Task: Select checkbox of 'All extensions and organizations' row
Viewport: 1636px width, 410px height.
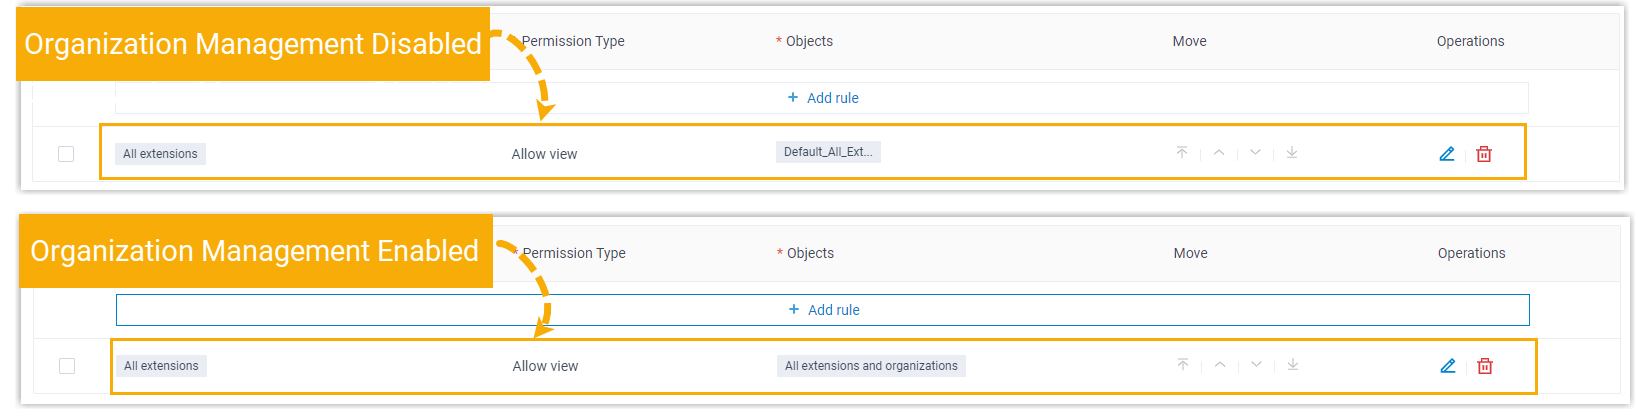Action: coord(67,366)
